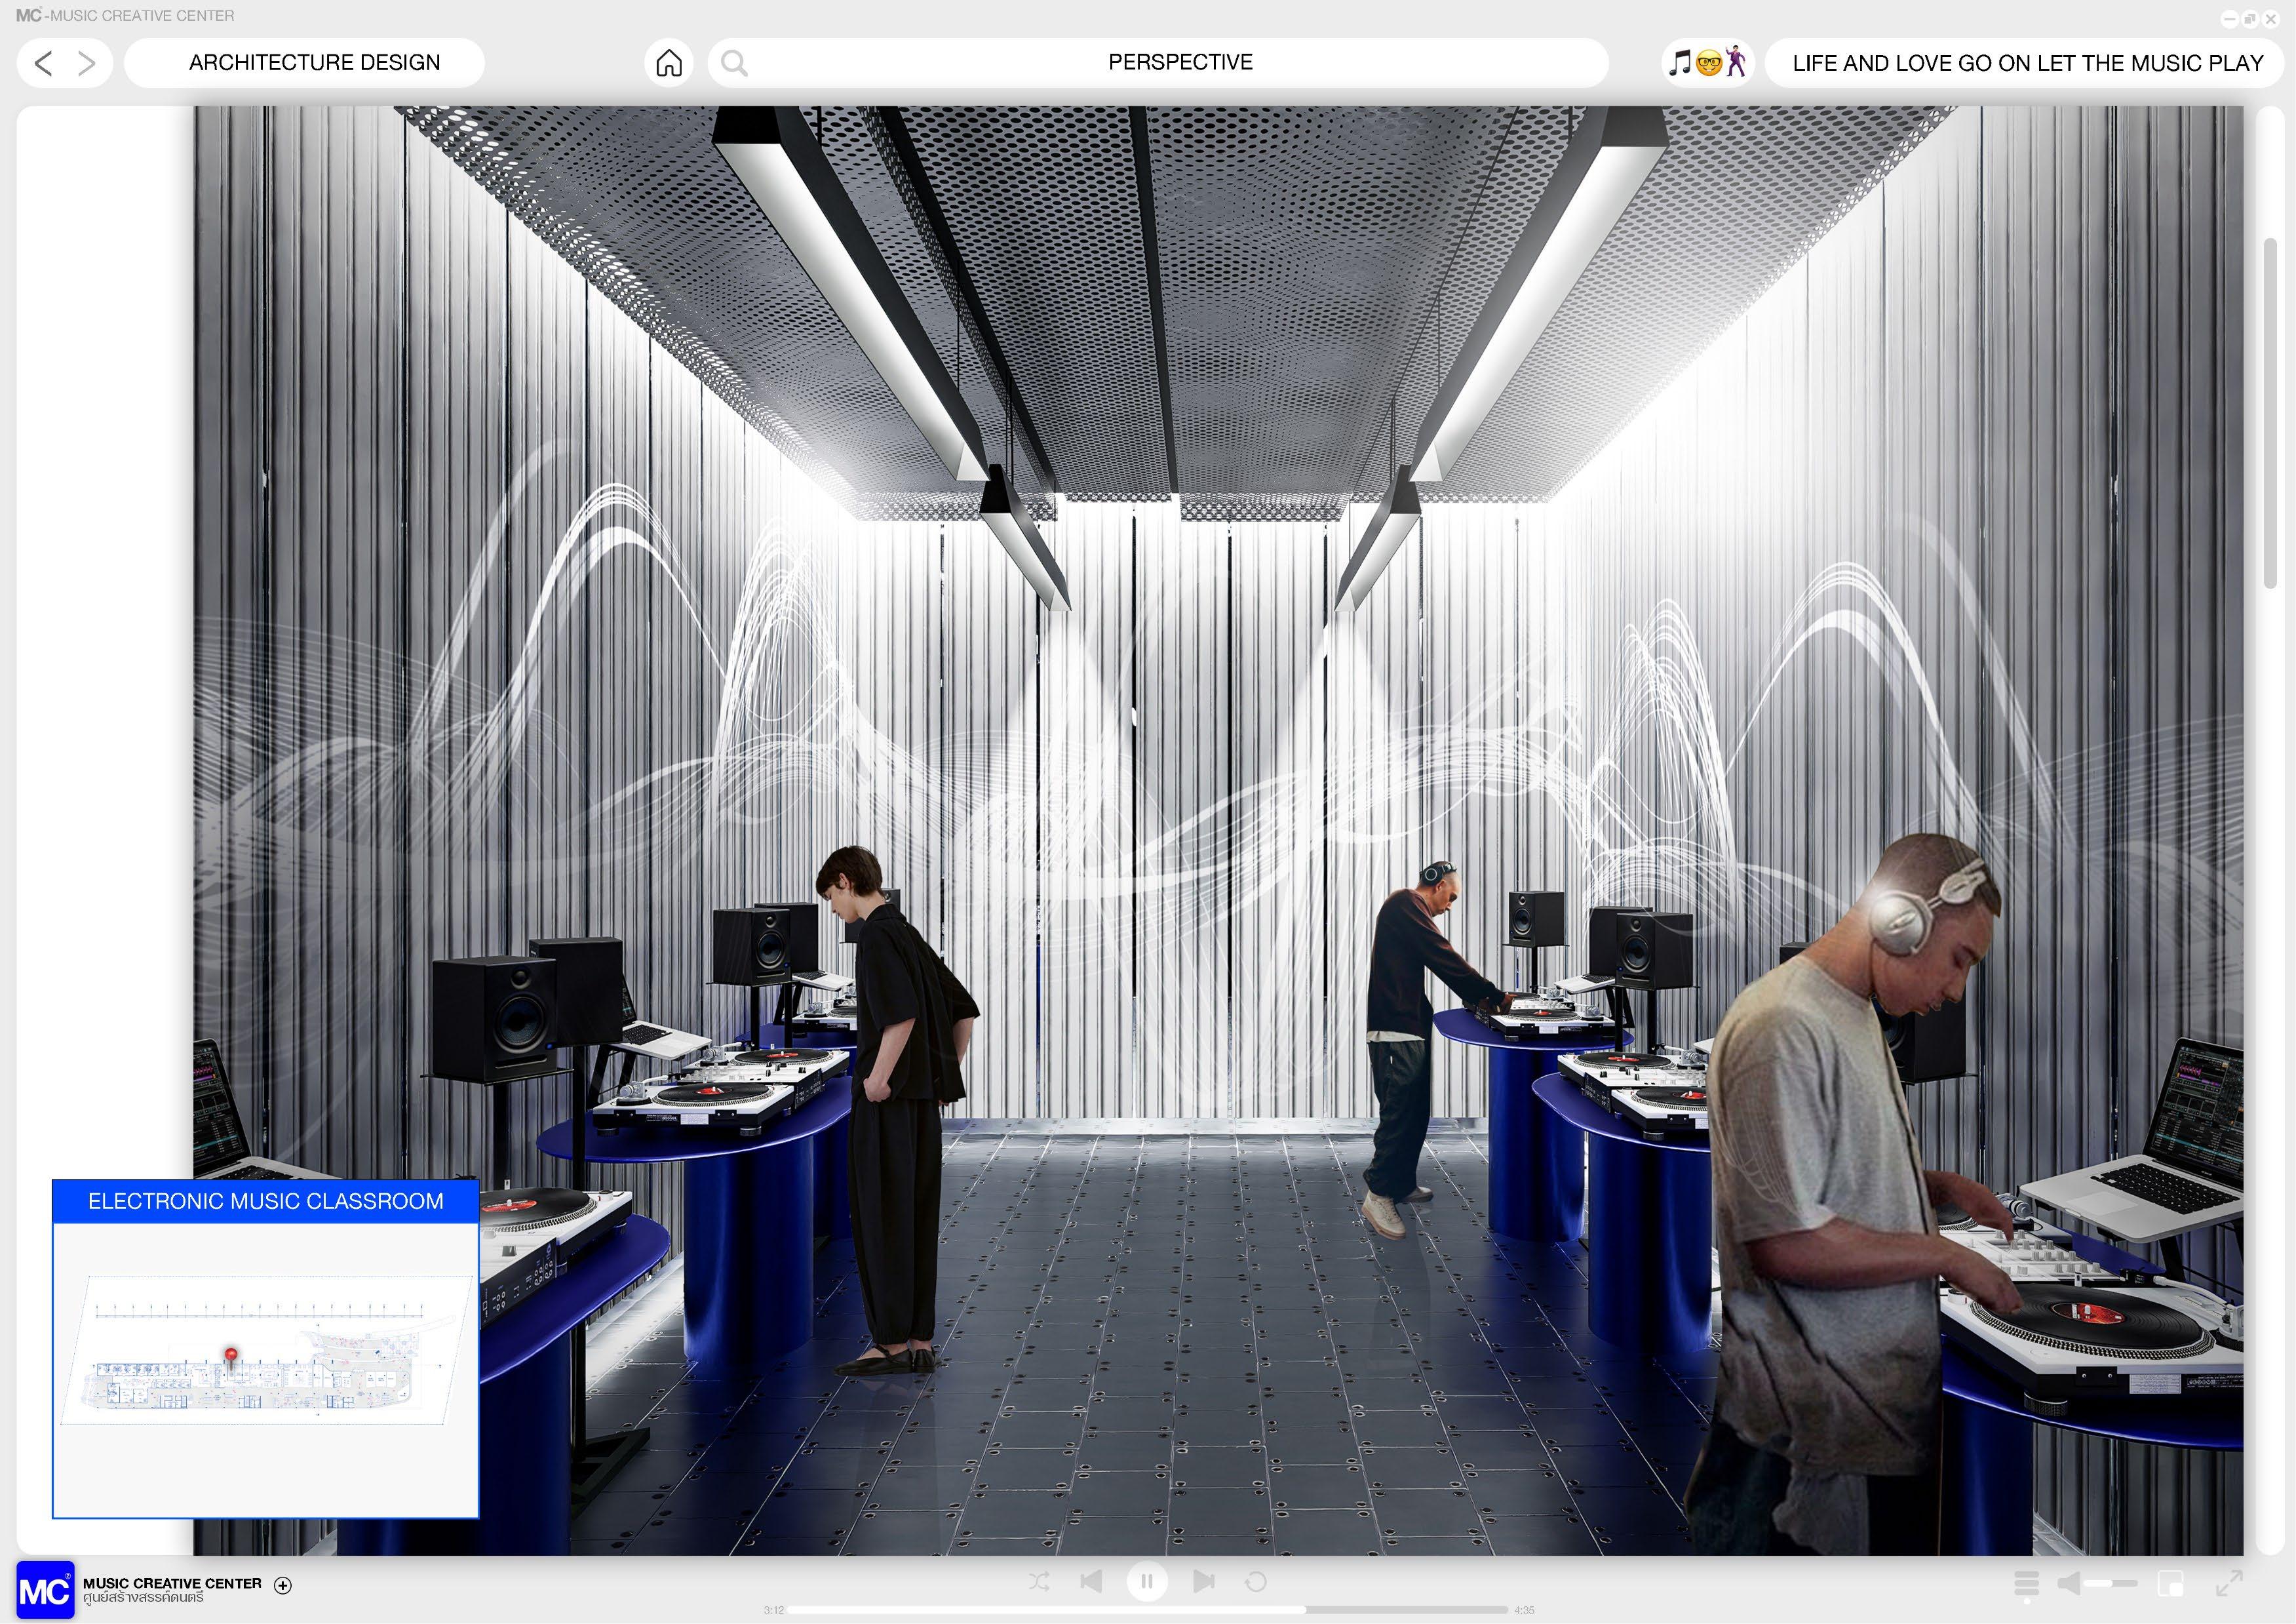
Task: Click the plus button beside Music Creative Center
Action: [283, 1584]
